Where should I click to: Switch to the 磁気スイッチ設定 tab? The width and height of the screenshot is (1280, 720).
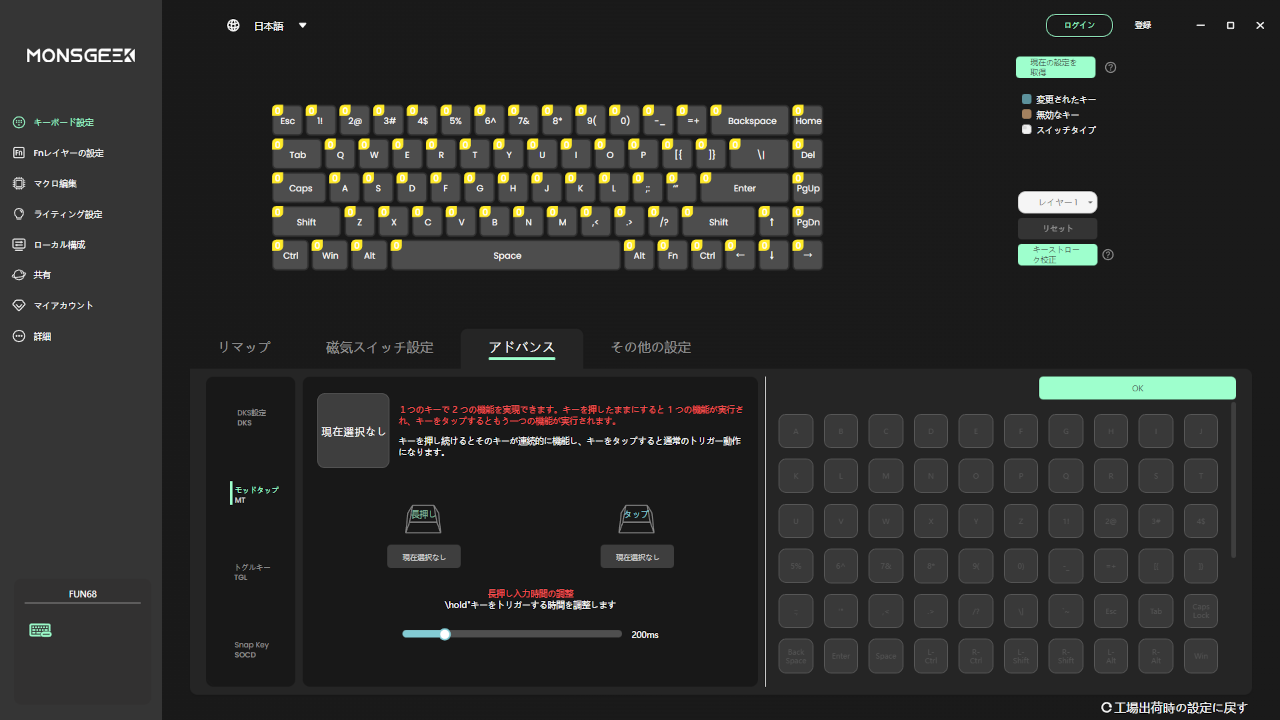[x=380, y=348]
